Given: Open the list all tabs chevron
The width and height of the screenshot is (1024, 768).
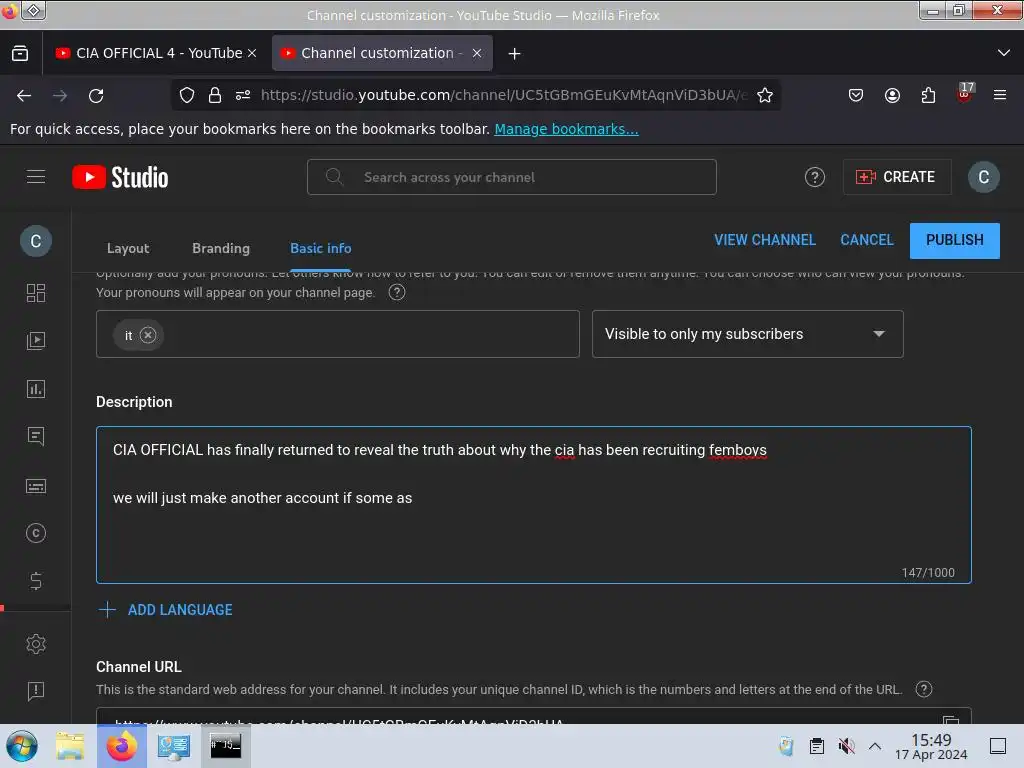Looking at the screenshot, I should pyautogui.click(x=1004, y=53).
